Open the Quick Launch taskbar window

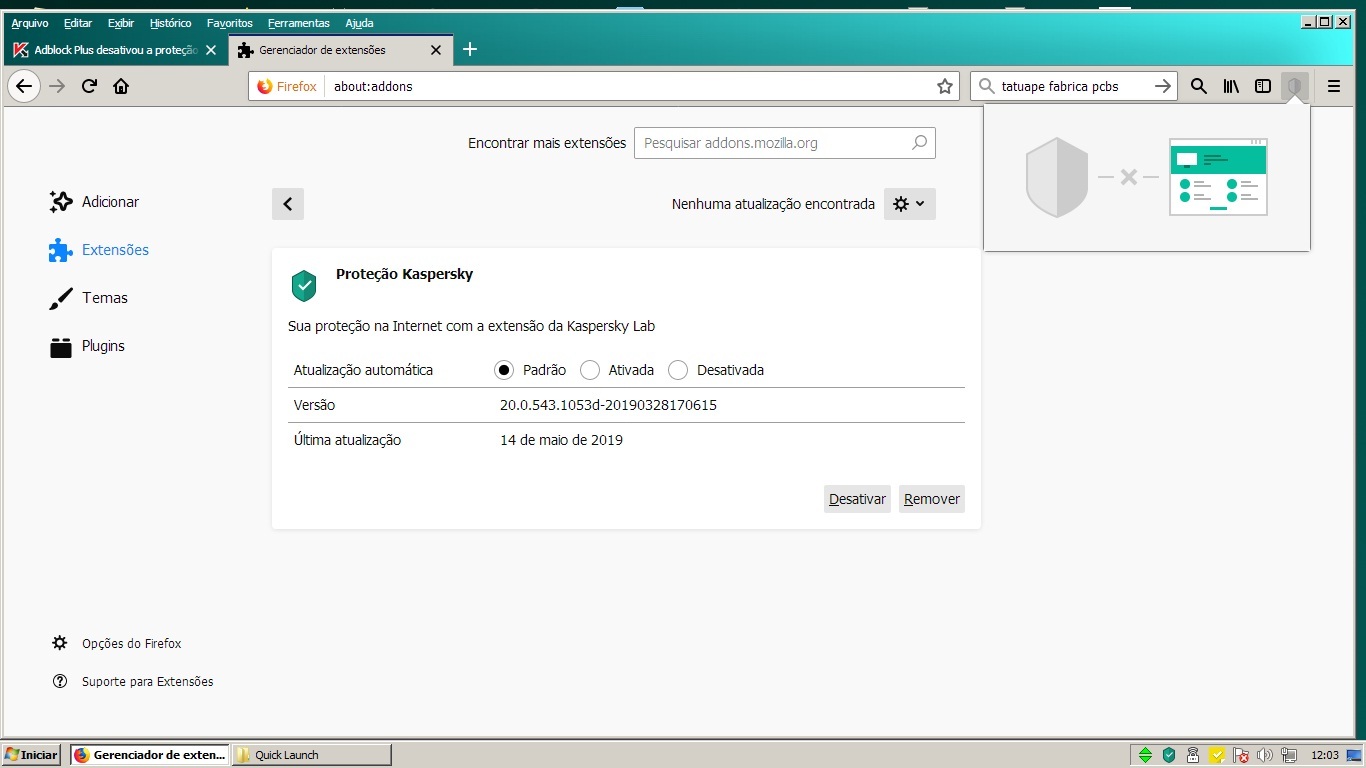pos(312,755)
